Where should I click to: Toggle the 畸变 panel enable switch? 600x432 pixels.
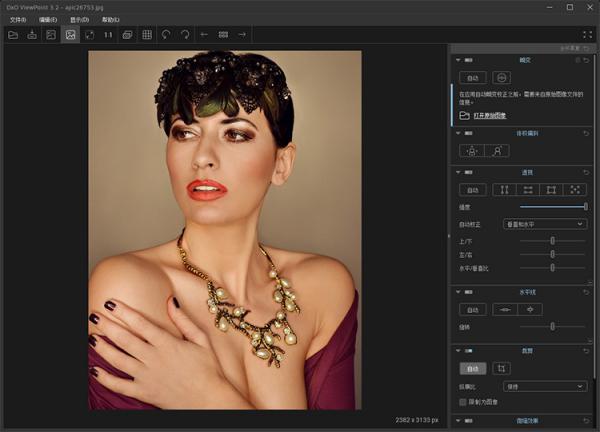coord(470,60)
